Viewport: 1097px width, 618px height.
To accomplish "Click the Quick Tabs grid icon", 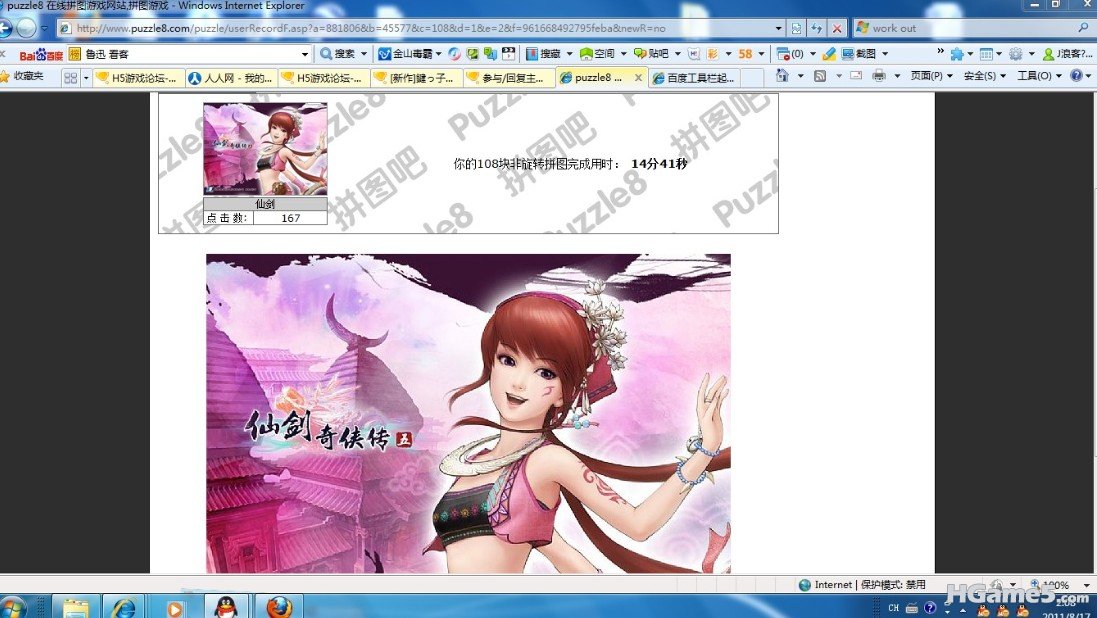I will [x=70, y=78].
